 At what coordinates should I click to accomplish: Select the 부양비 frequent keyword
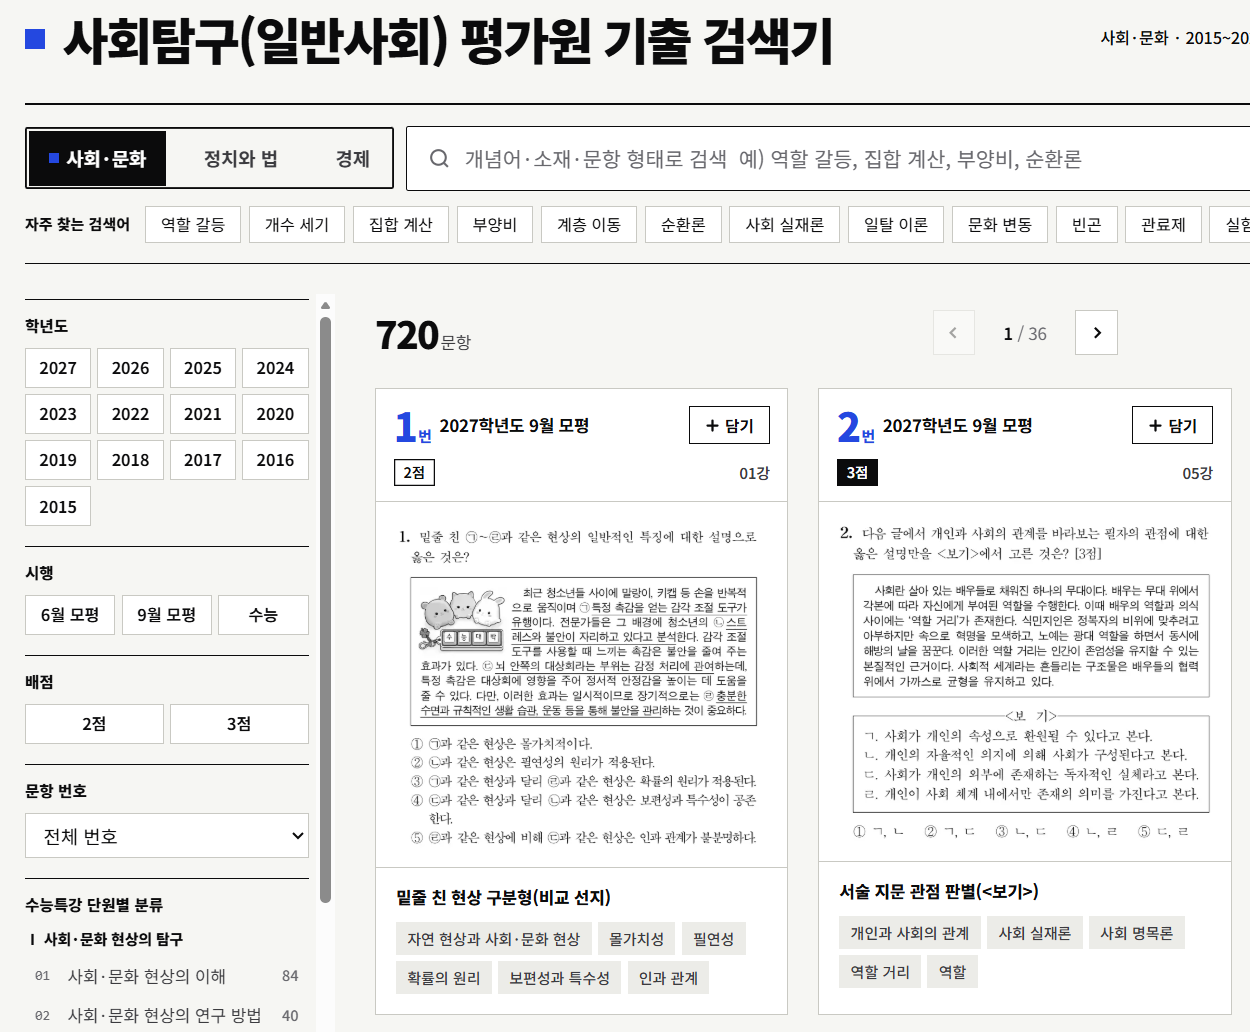(495, 225)
